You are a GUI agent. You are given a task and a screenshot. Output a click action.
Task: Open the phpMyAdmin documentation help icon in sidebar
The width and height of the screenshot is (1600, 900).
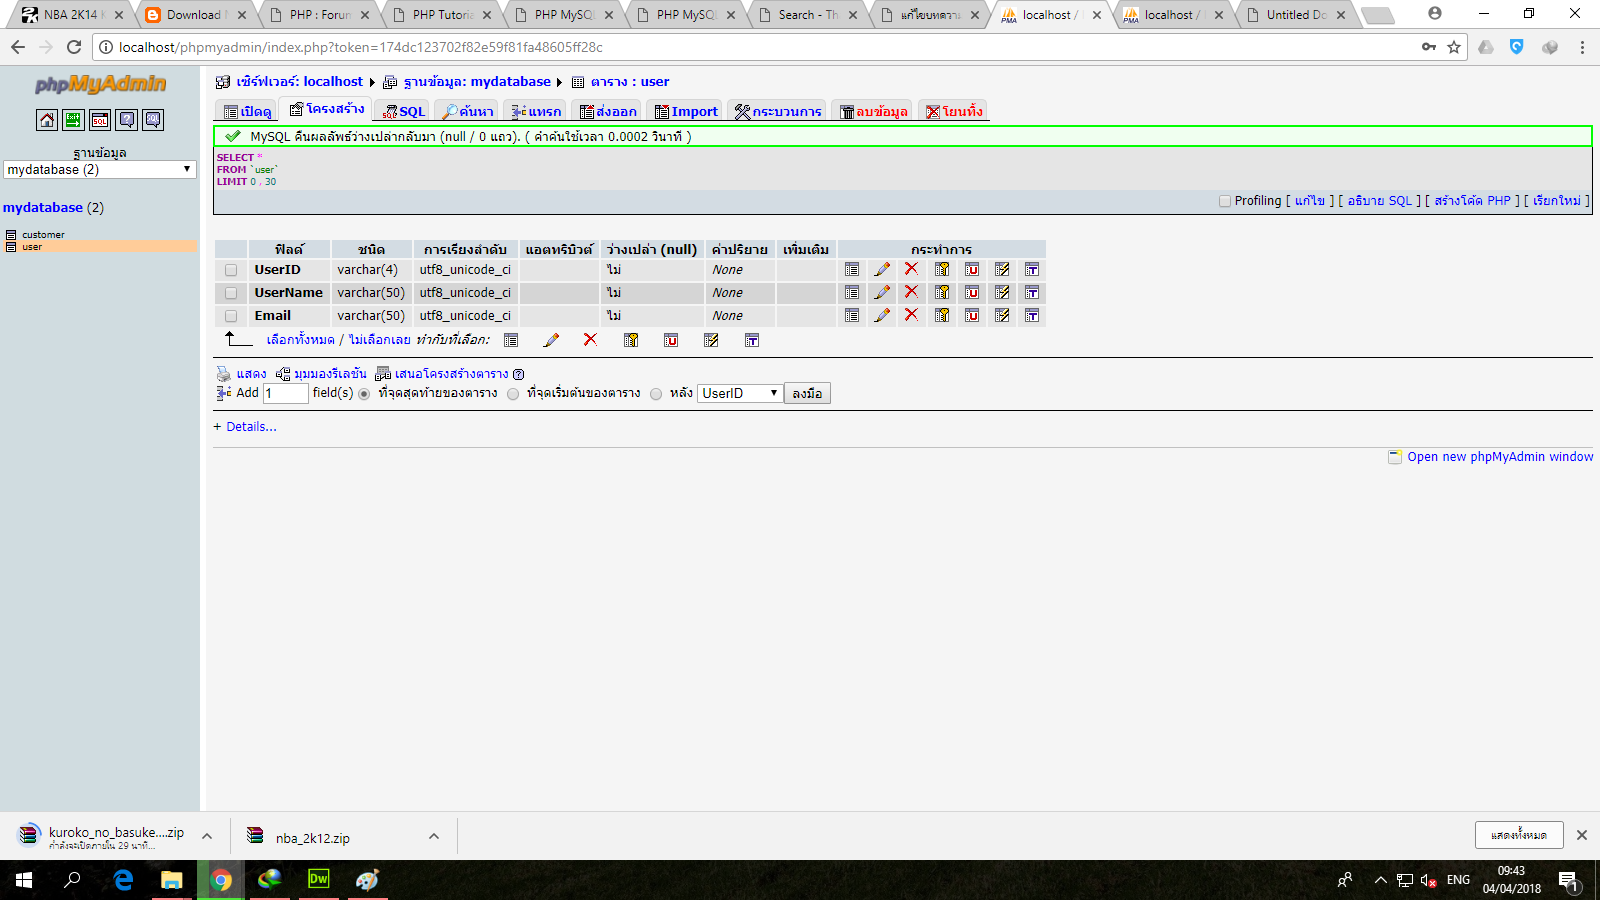point(127,120)
